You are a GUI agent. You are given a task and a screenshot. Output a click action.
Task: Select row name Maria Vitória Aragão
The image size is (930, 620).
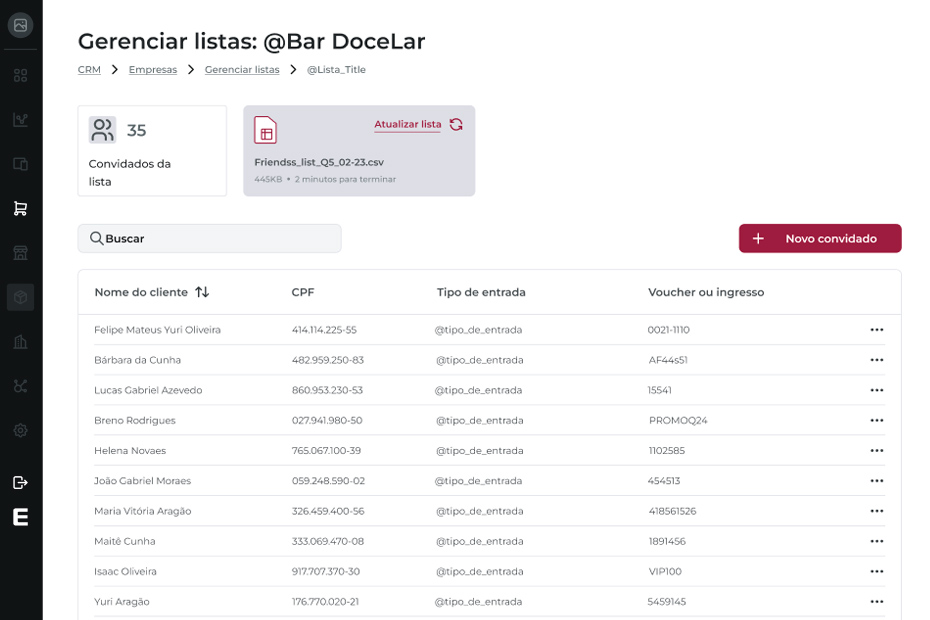142,511
